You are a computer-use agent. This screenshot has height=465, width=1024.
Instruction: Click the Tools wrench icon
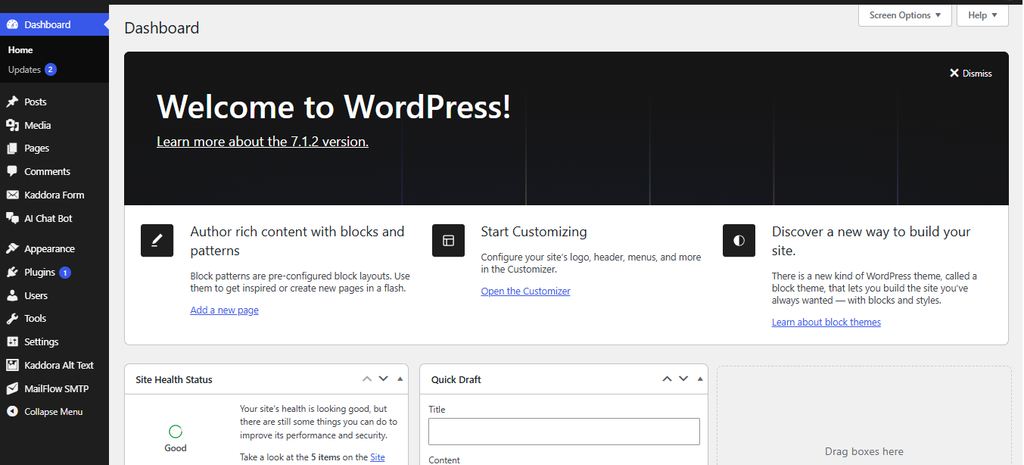click(12, 319)
